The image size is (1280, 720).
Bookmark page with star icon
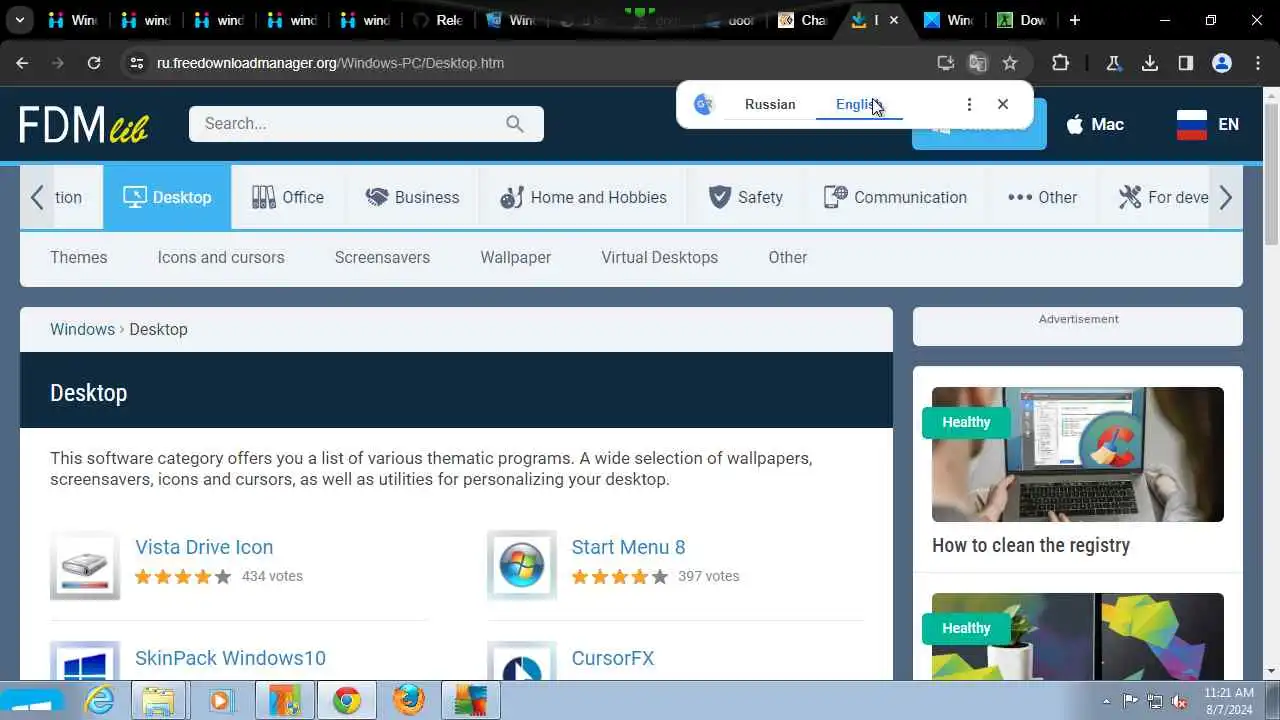click(x=1010, y=63)
